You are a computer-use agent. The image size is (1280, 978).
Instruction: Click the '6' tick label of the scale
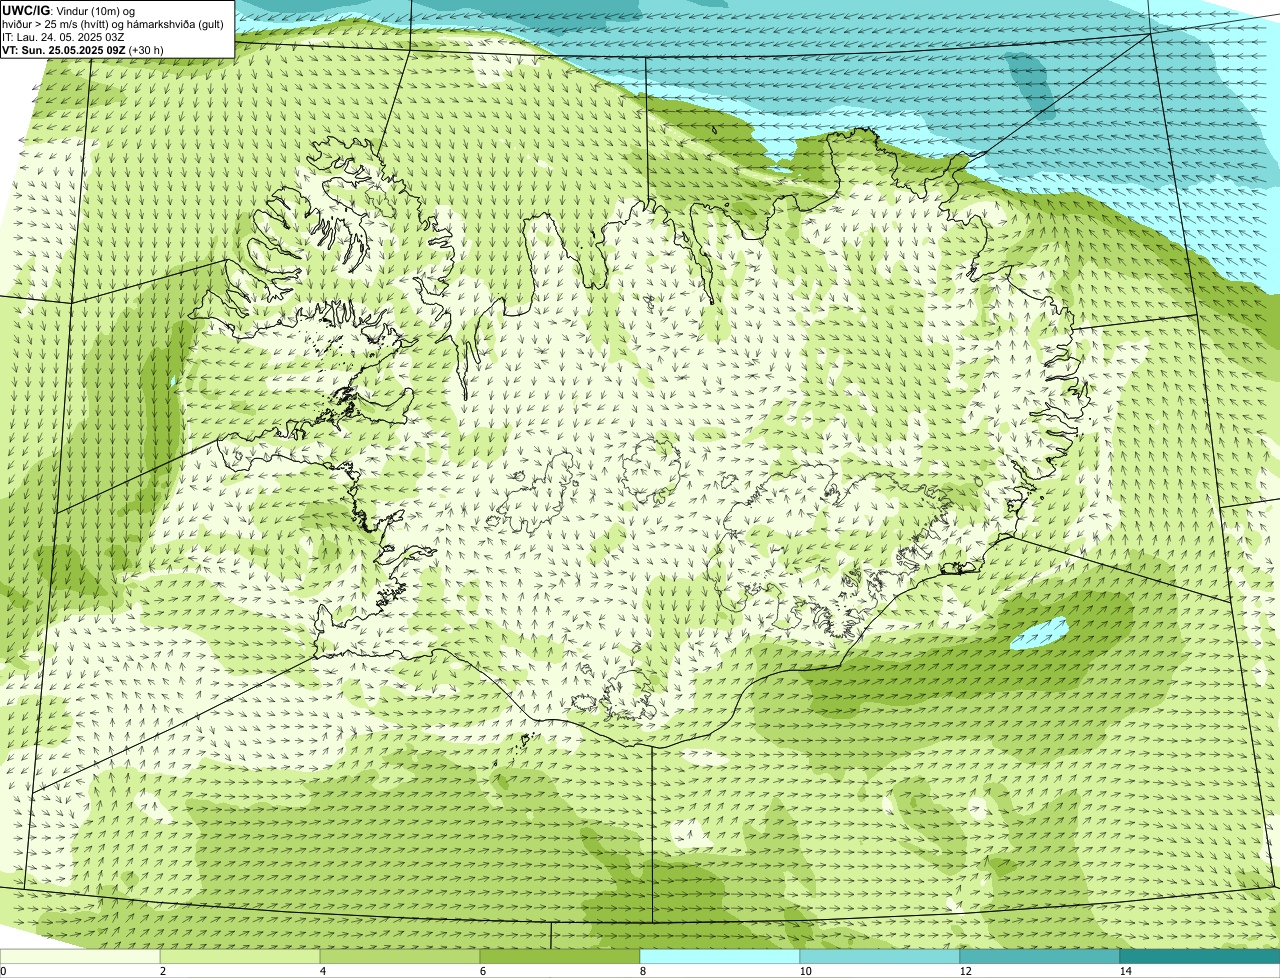tap(483, 971)
